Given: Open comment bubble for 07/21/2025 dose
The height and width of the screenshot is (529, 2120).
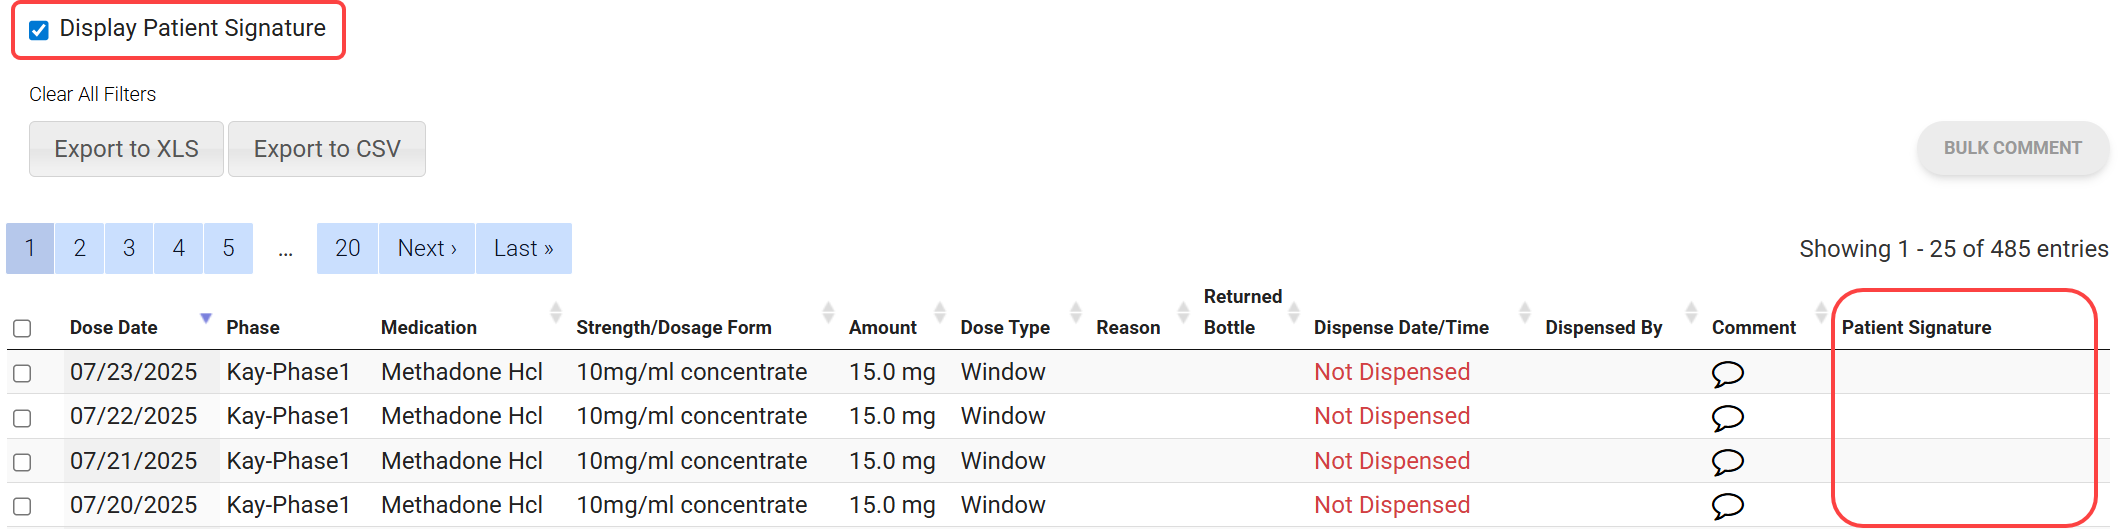Looking at the screenshot, I should 1727,462.
